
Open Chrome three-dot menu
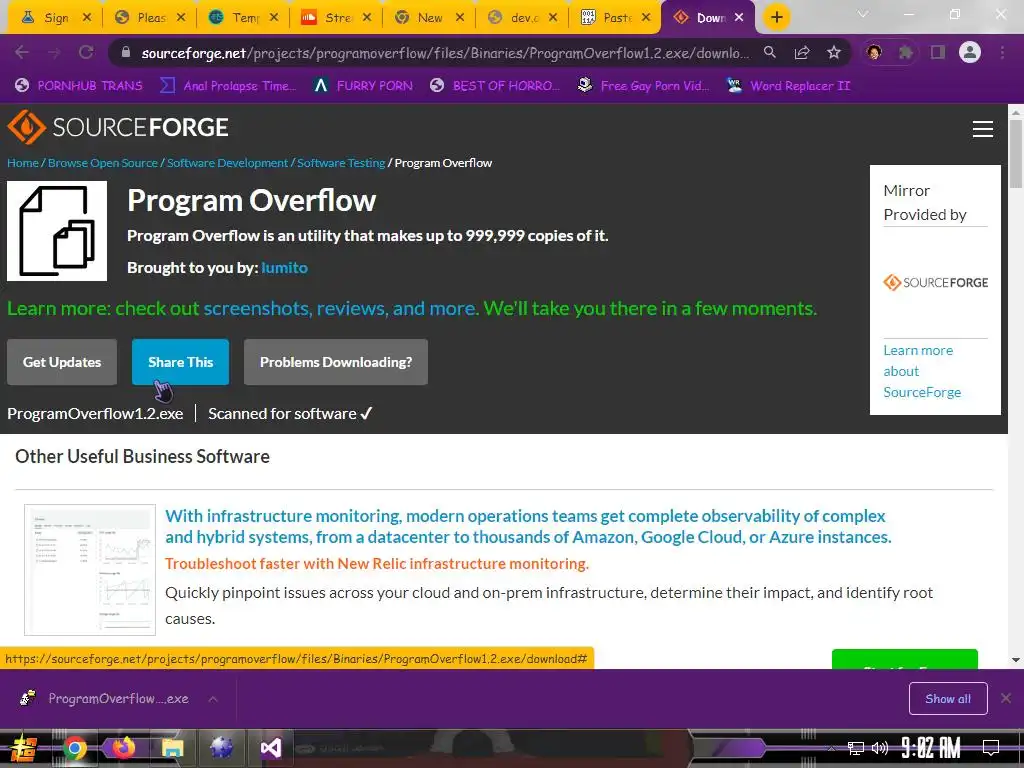[1002, 52]
